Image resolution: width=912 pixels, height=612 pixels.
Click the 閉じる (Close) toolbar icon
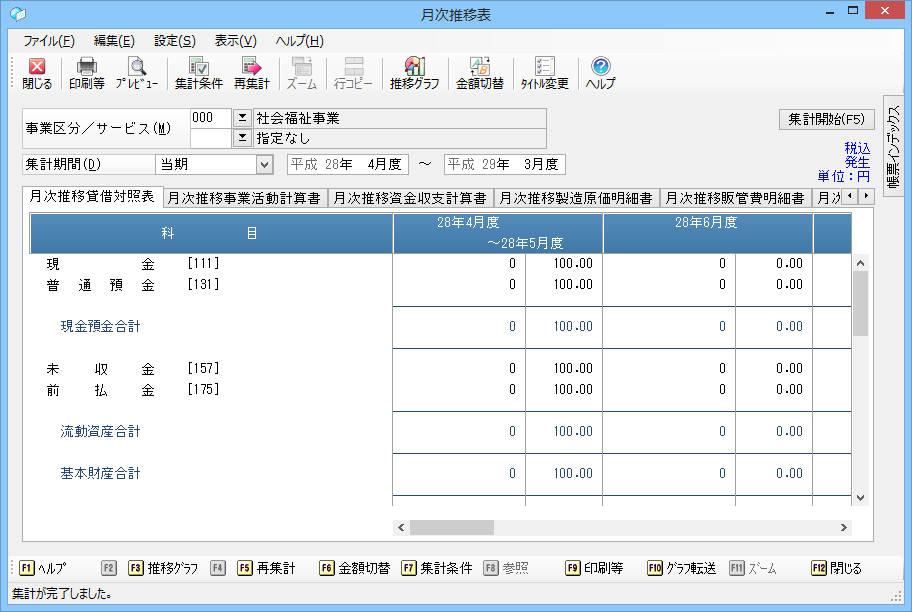[x=37, y=73]
